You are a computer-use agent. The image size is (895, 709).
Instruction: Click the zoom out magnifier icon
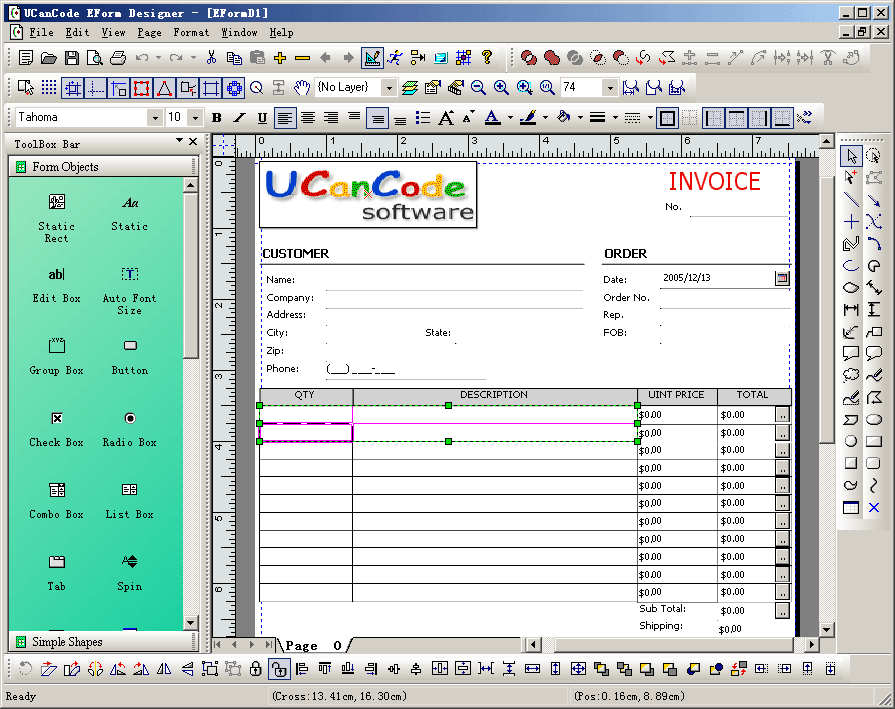coord(478,87)
